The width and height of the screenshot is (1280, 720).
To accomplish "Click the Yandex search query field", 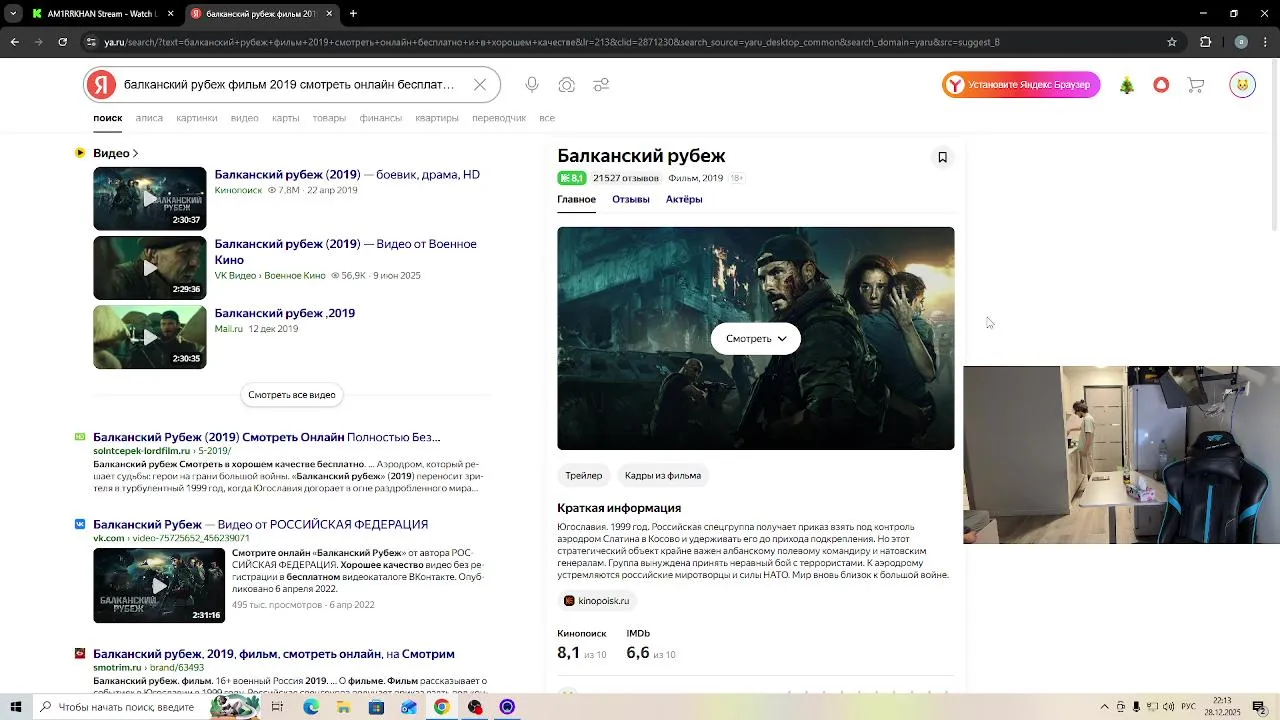I will [290, 85].
